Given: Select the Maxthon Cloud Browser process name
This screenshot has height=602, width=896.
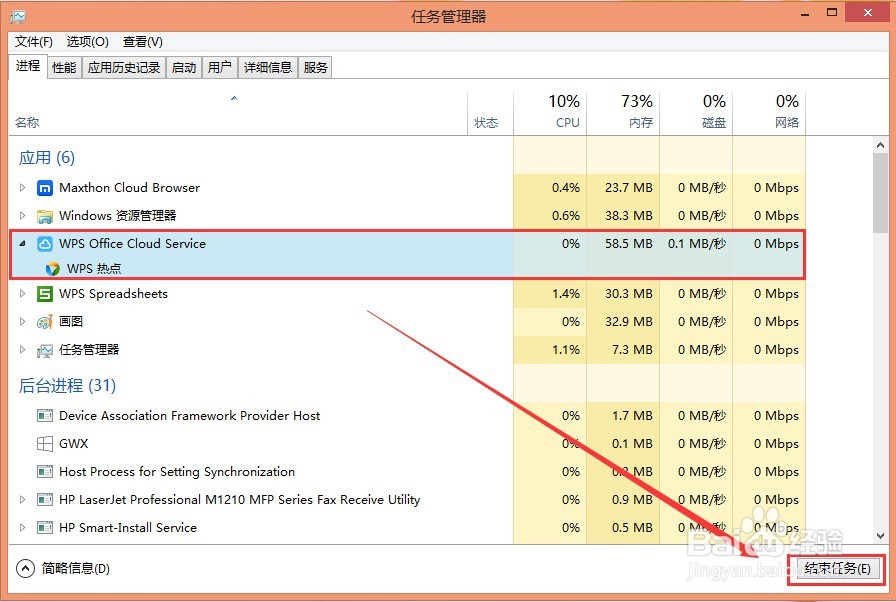Looking at the screenshot, I should coord(129,187).
